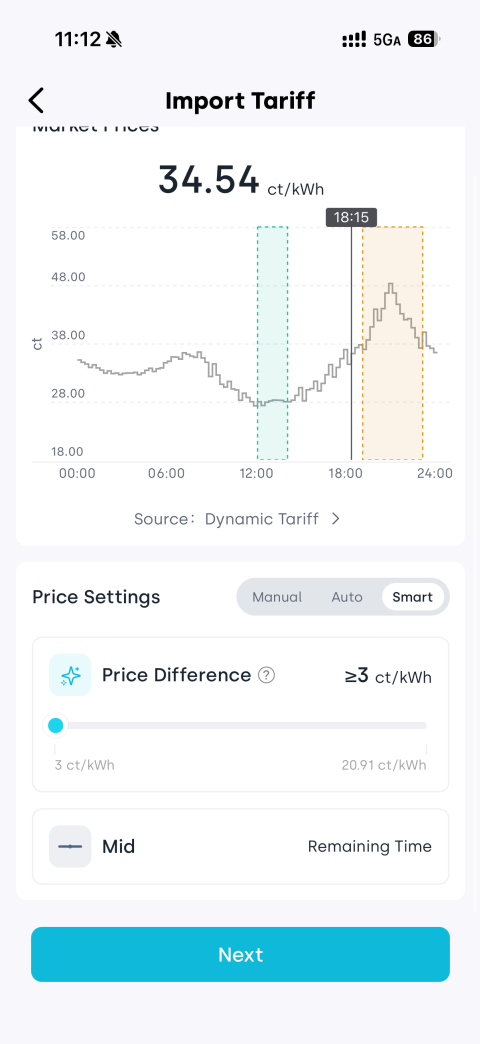The image size is (480, 1044).
Task: Switch Price Settings to Auto
Action: point(347,597)
